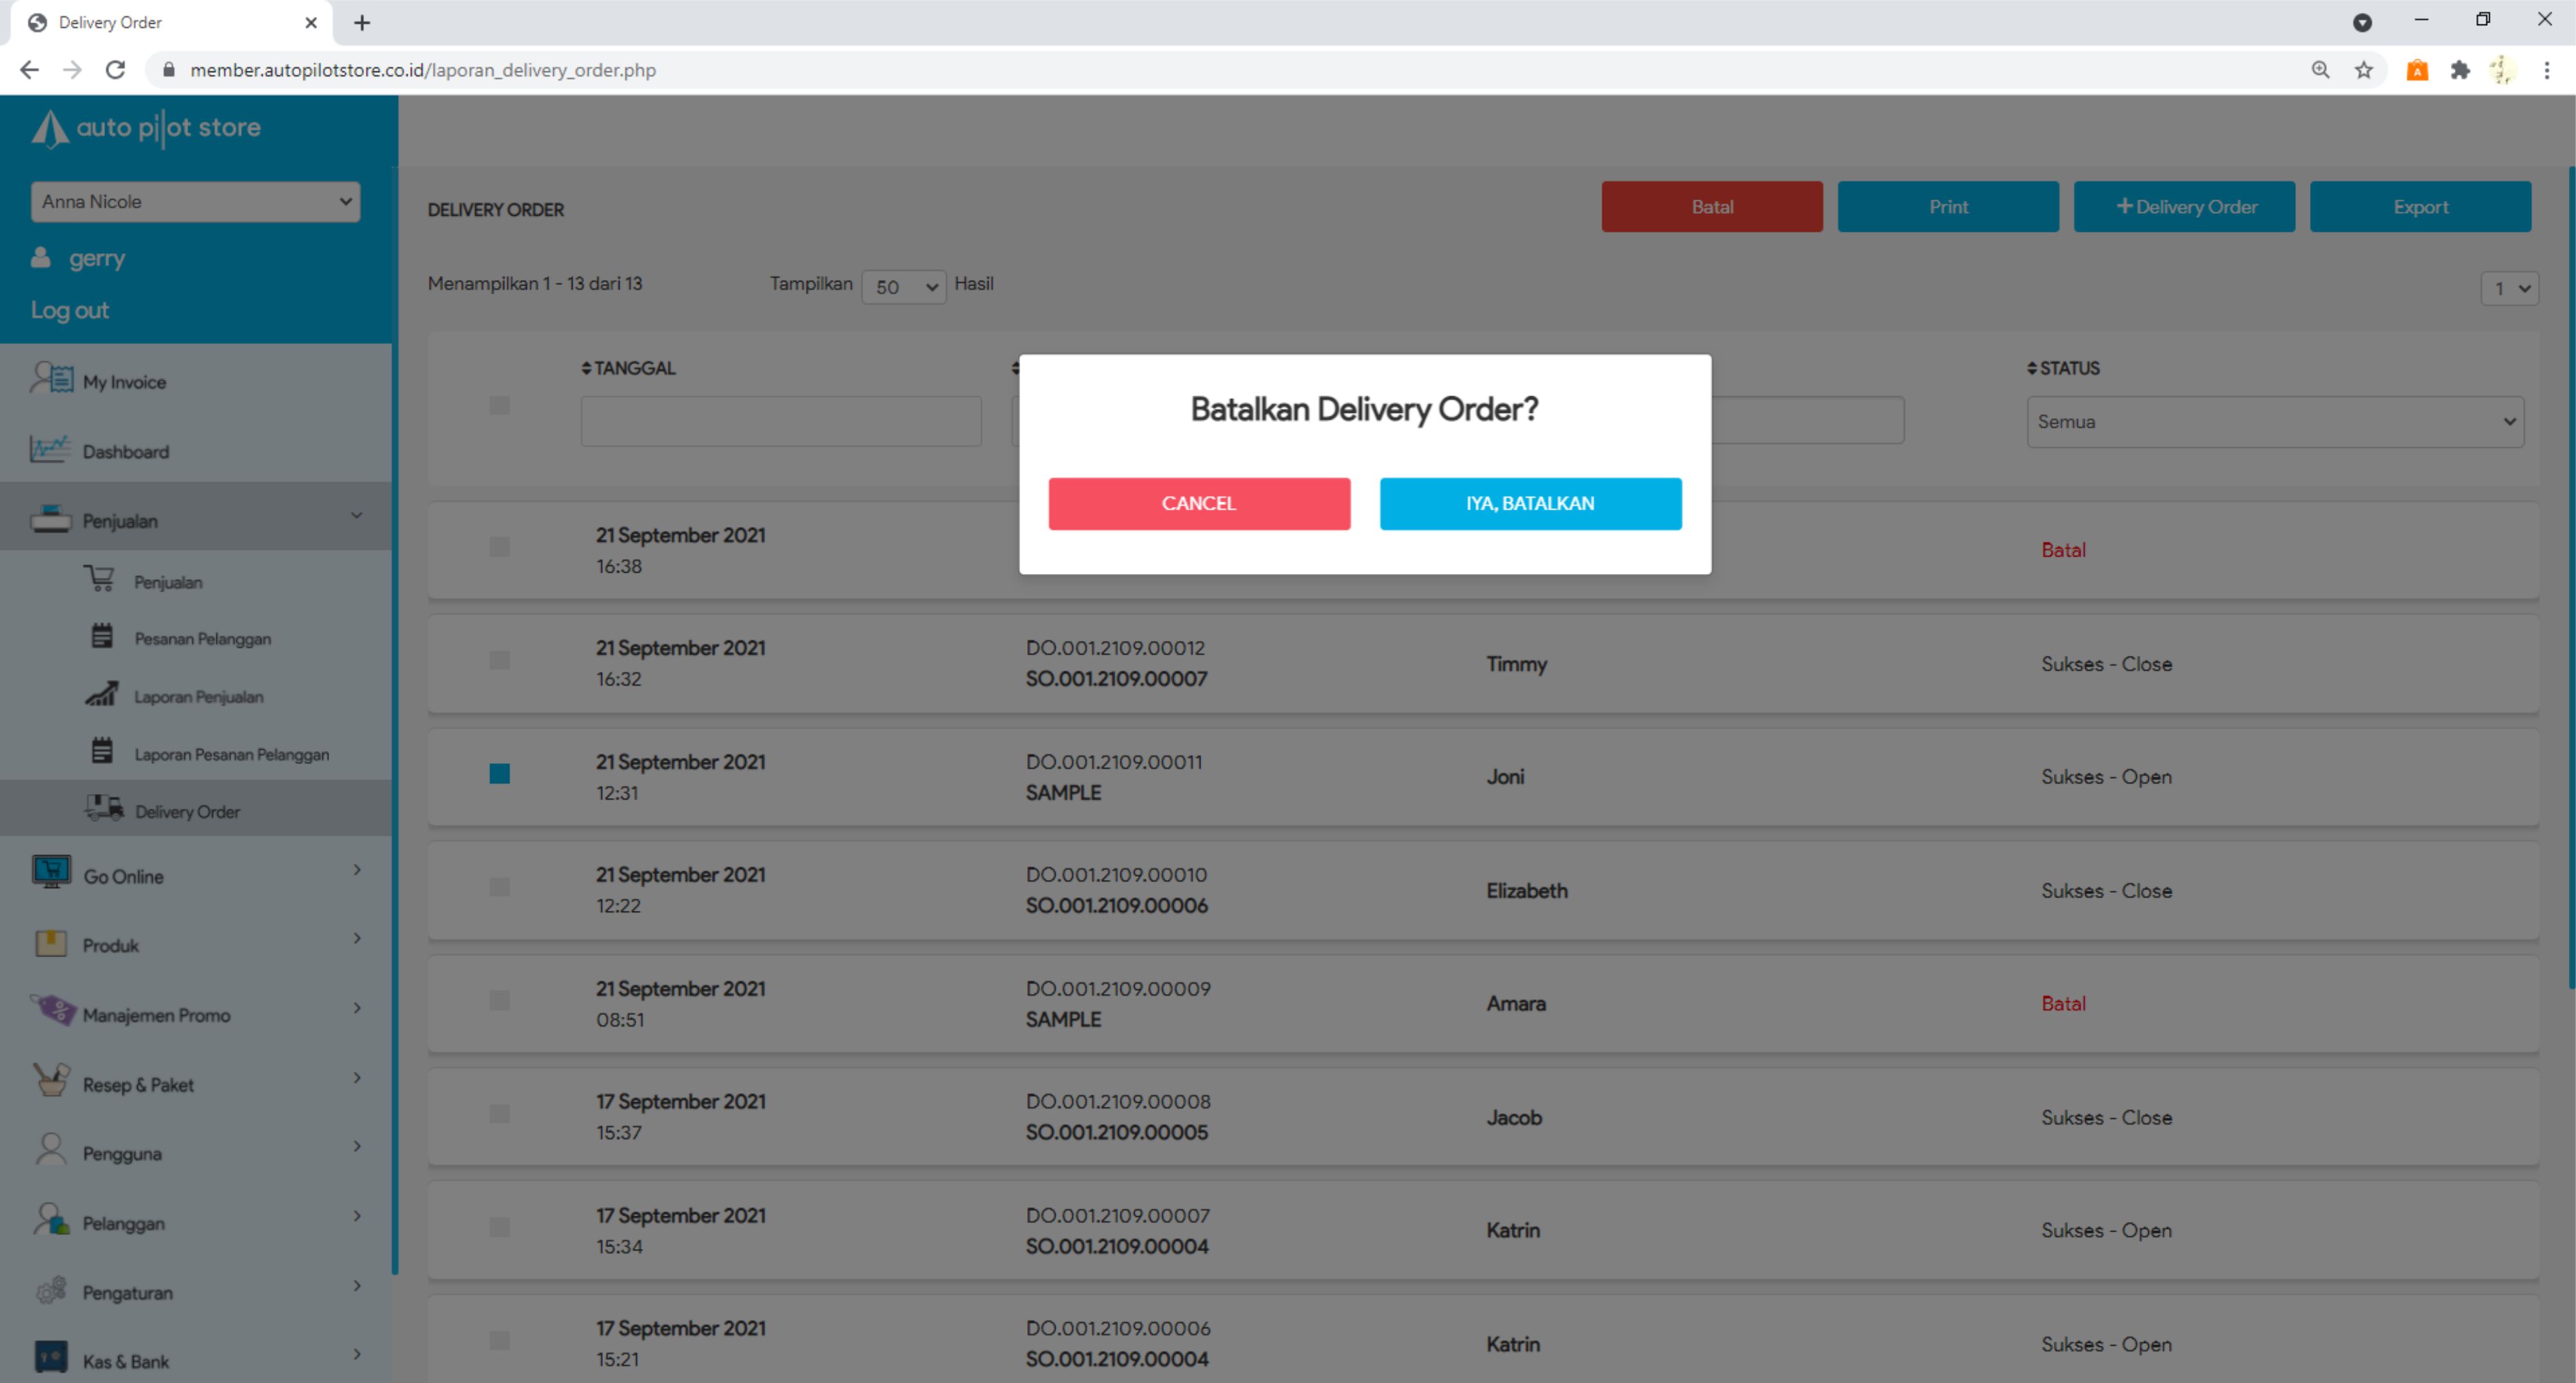Open the Anna Nicole store dropdown
This screenshot has height=1383, width=2576.
195,202
